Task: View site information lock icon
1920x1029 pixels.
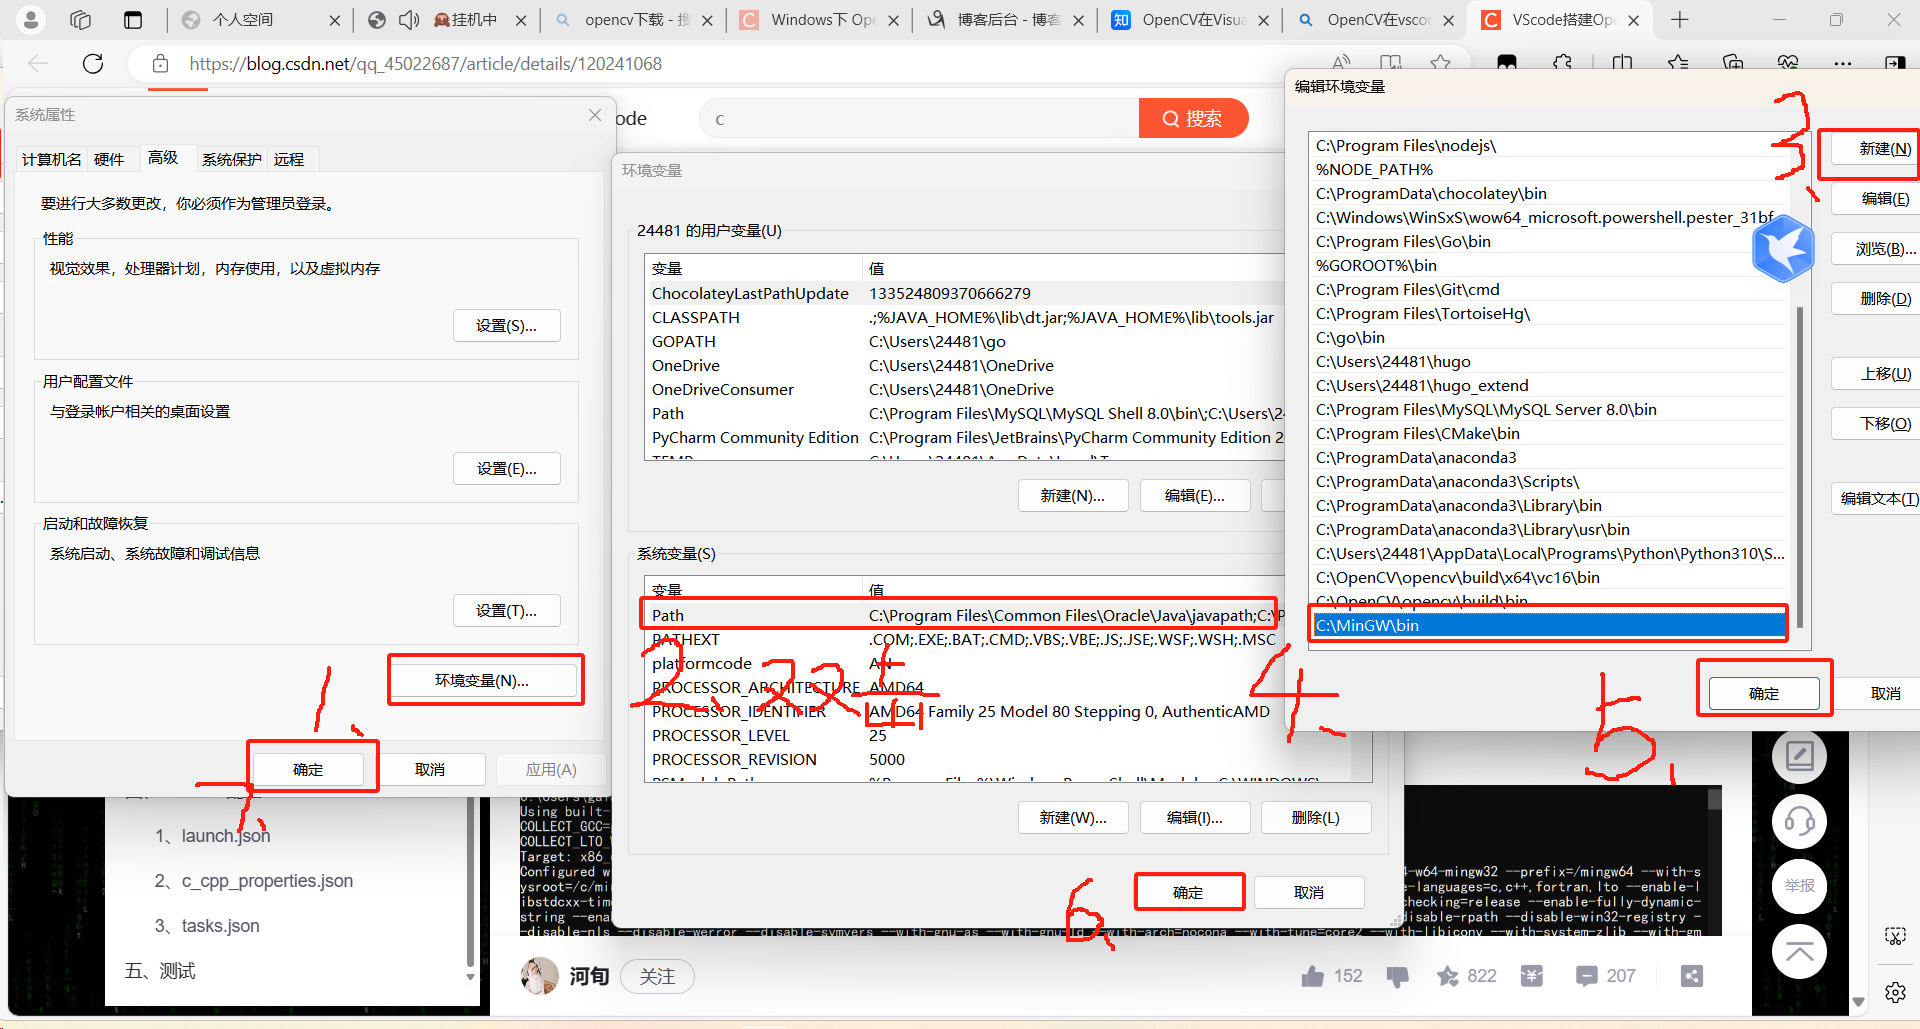Action: pyautogui.click(x=160, y=64)
